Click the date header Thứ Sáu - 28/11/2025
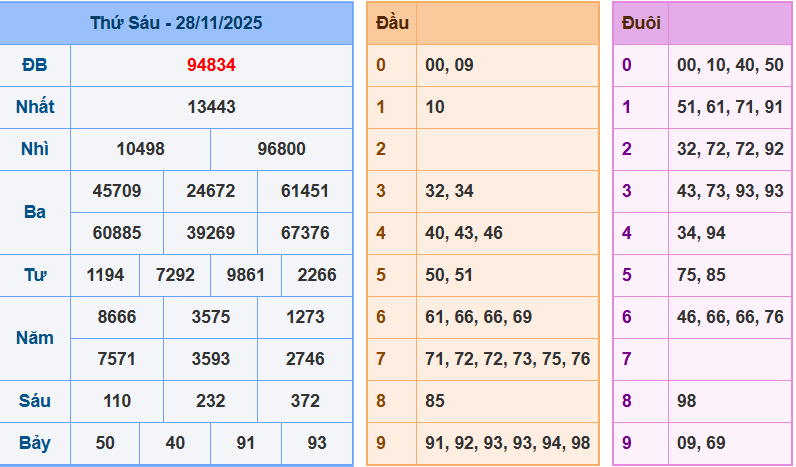This screenshot has width=796, height=467. (x=176, y=23)
